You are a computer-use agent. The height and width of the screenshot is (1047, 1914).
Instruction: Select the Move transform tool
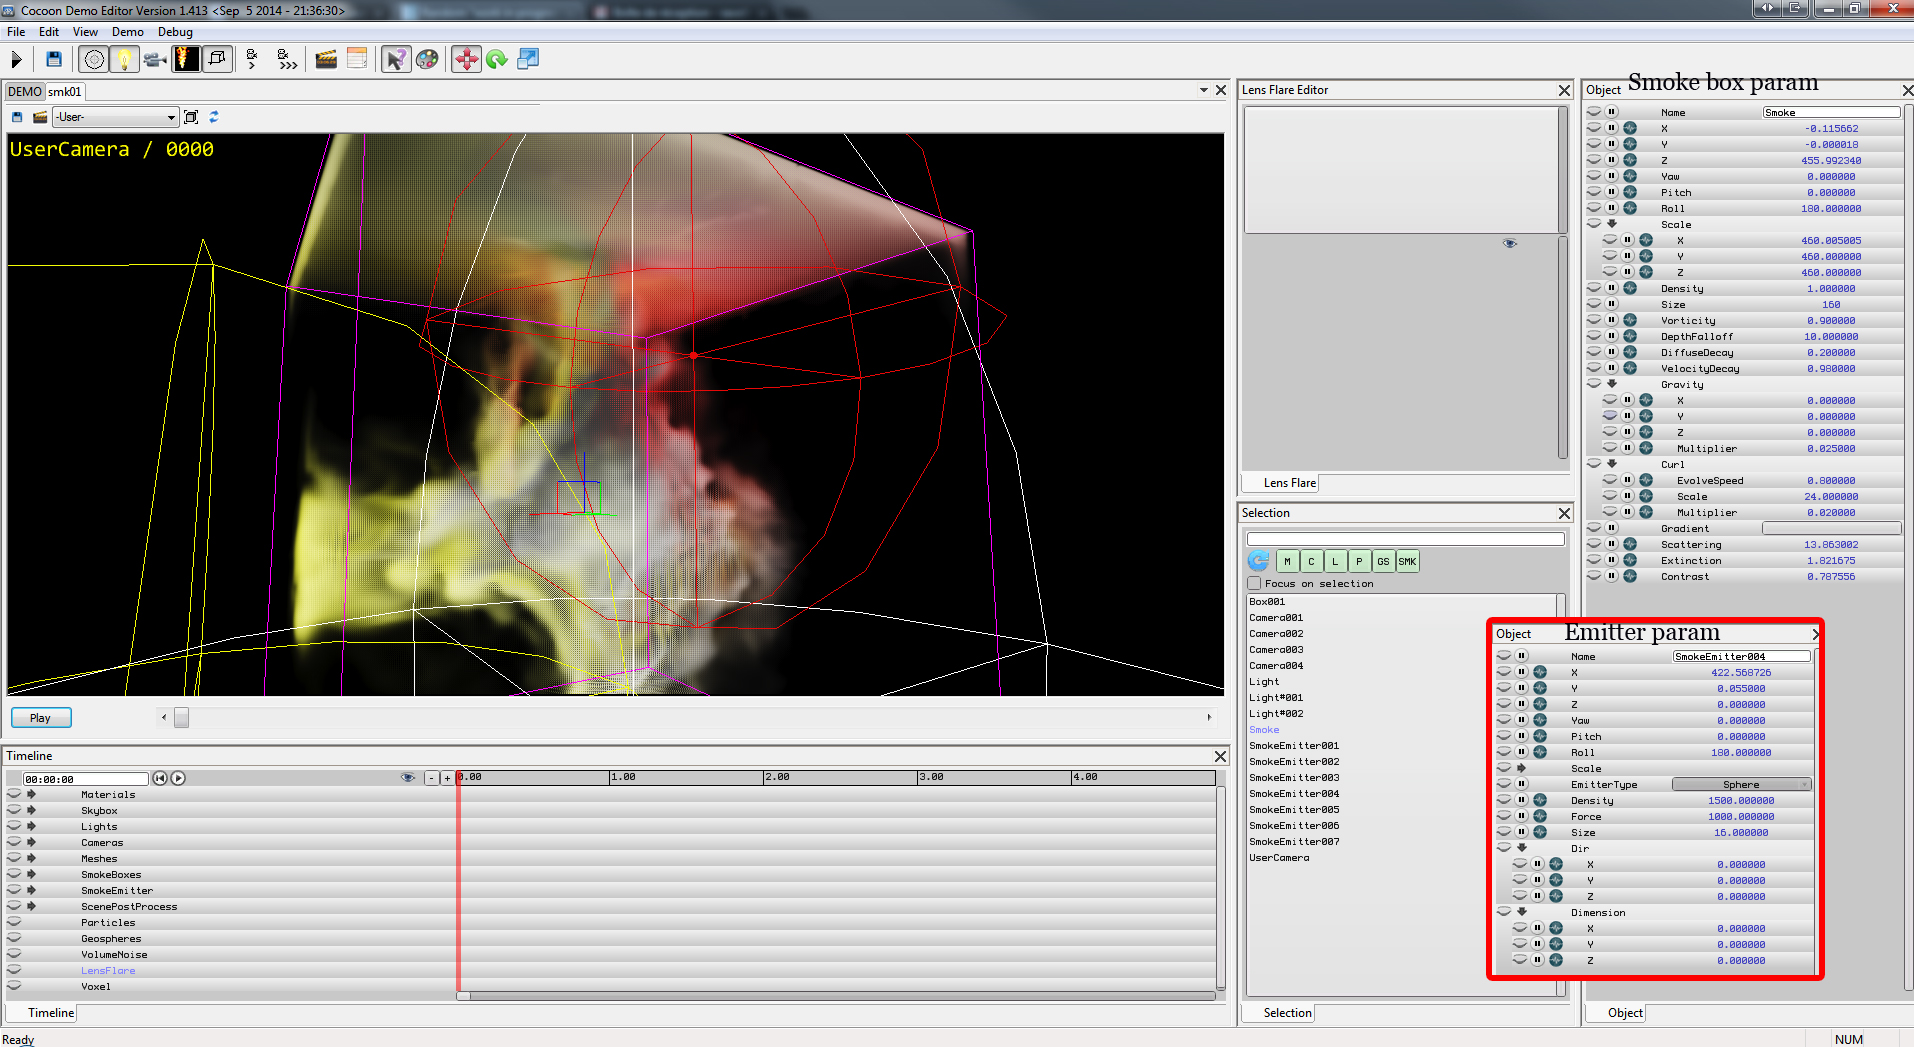[x=465, y=59]
